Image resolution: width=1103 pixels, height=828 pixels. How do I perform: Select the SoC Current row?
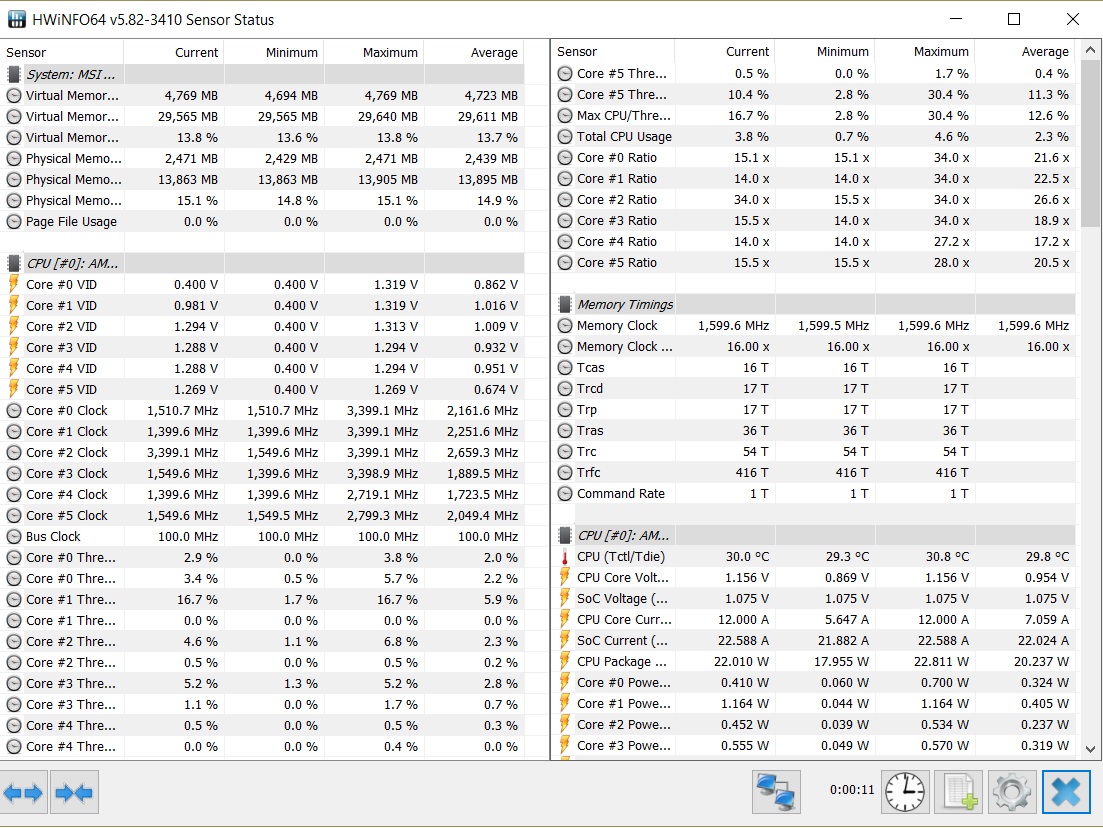click(x=813, y=640)
